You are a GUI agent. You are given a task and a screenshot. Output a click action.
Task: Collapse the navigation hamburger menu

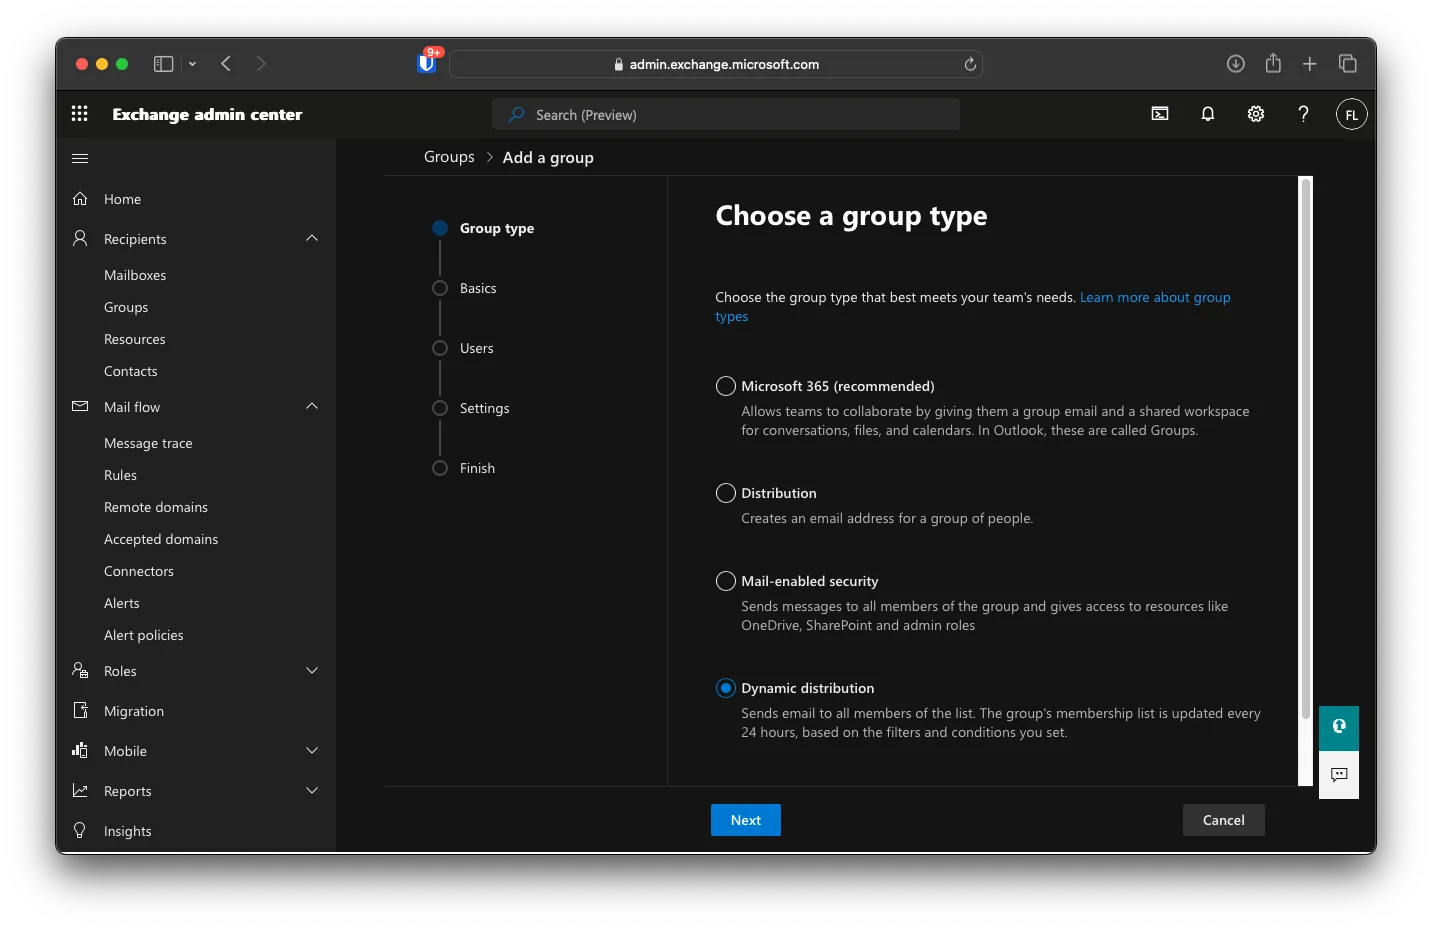[x=80, y=158]
